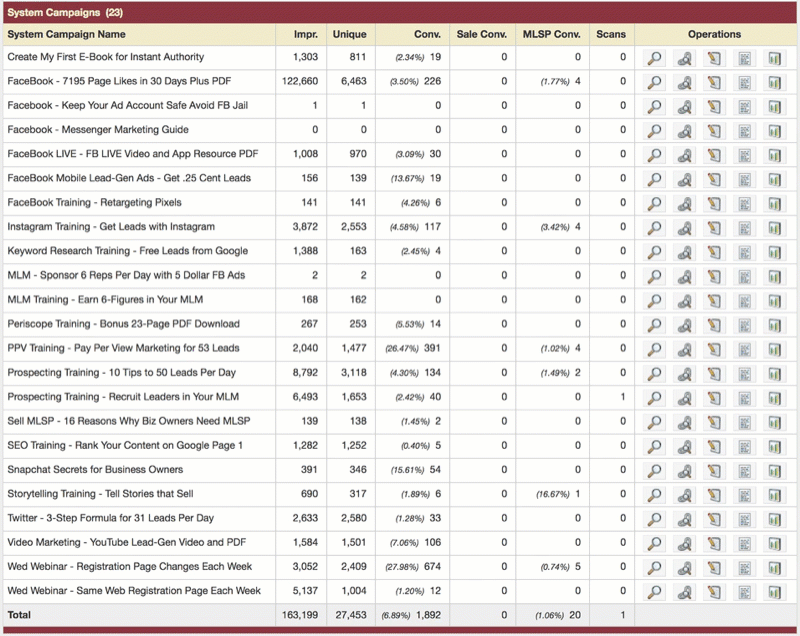View bar chart for SEO Training row
Screen dimensions: 800x636
click(x=774, y=447)
